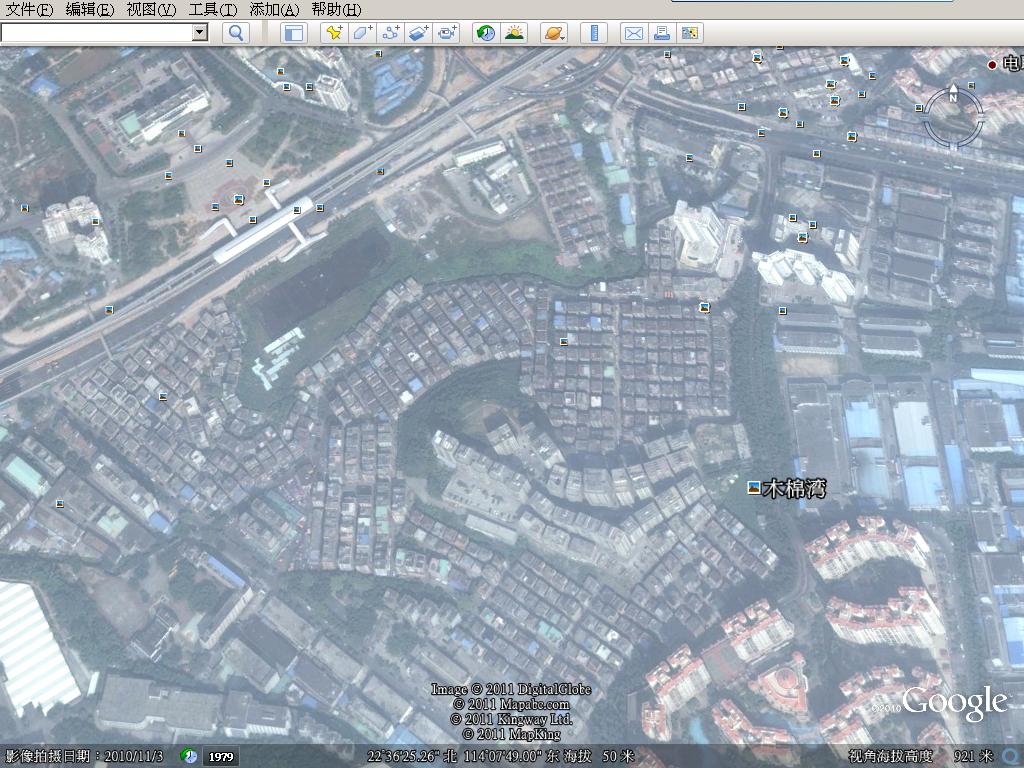Image resolution: width=1024 pixels, height=768 pixels.
Task: Click the email envelope icon
Action: coord(633,33)
